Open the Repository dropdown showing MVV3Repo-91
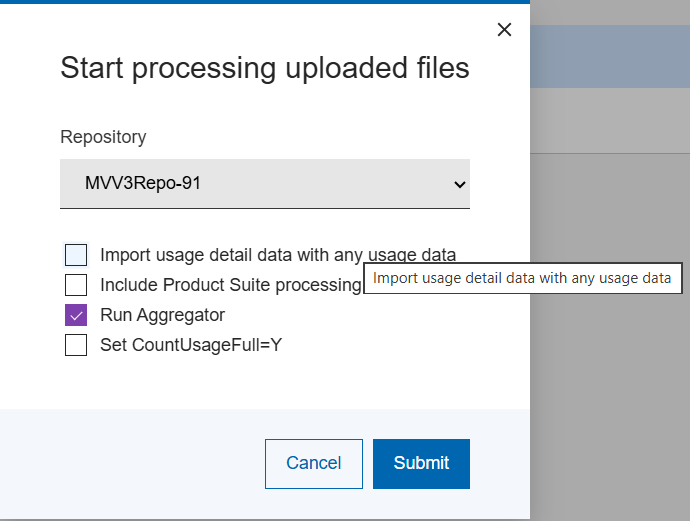The image size is (690, 521). click(250, 184)
